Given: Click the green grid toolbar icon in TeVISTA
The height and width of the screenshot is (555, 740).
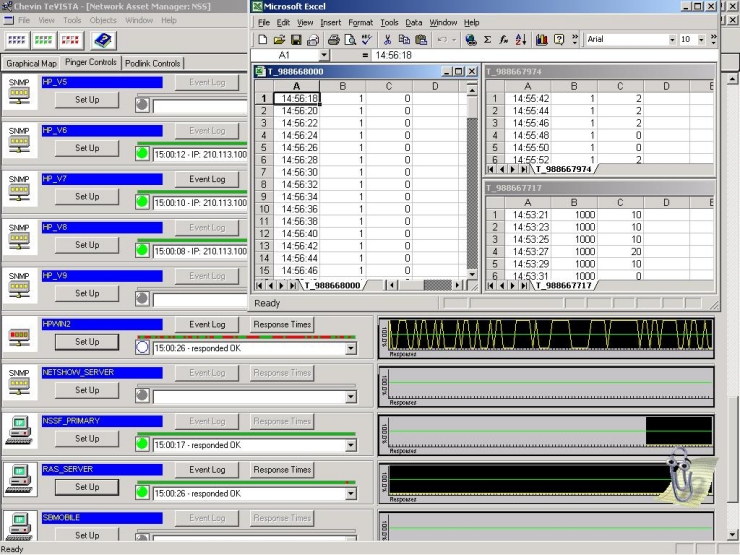Looking at the screenshot, I should [x=43, y=40].
